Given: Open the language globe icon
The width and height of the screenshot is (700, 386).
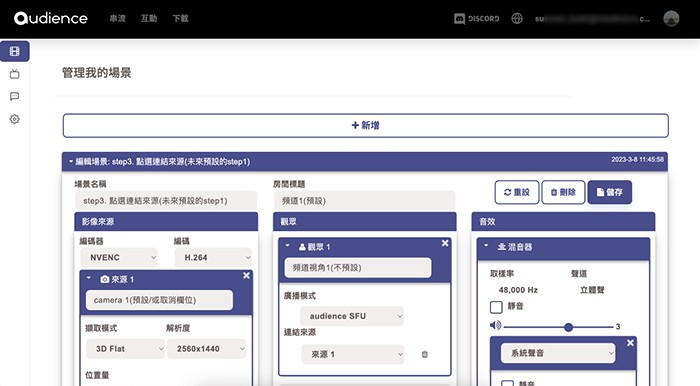Looking at the screenshot, I should pos(517,19).
